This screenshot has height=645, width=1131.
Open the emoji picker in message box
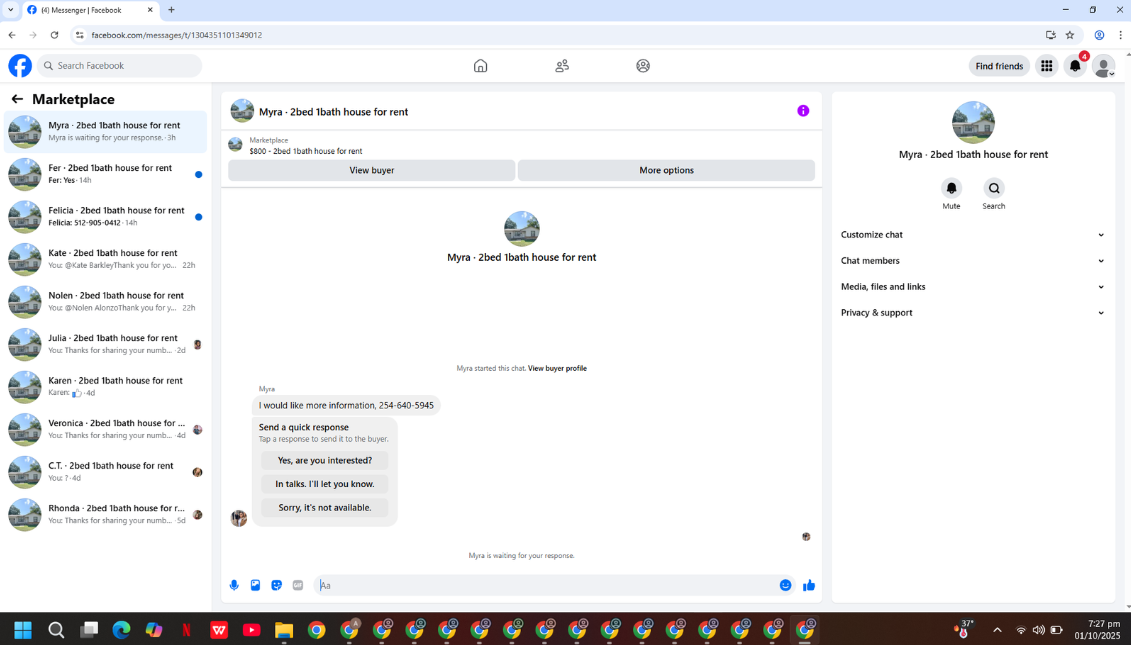[785, 585]
